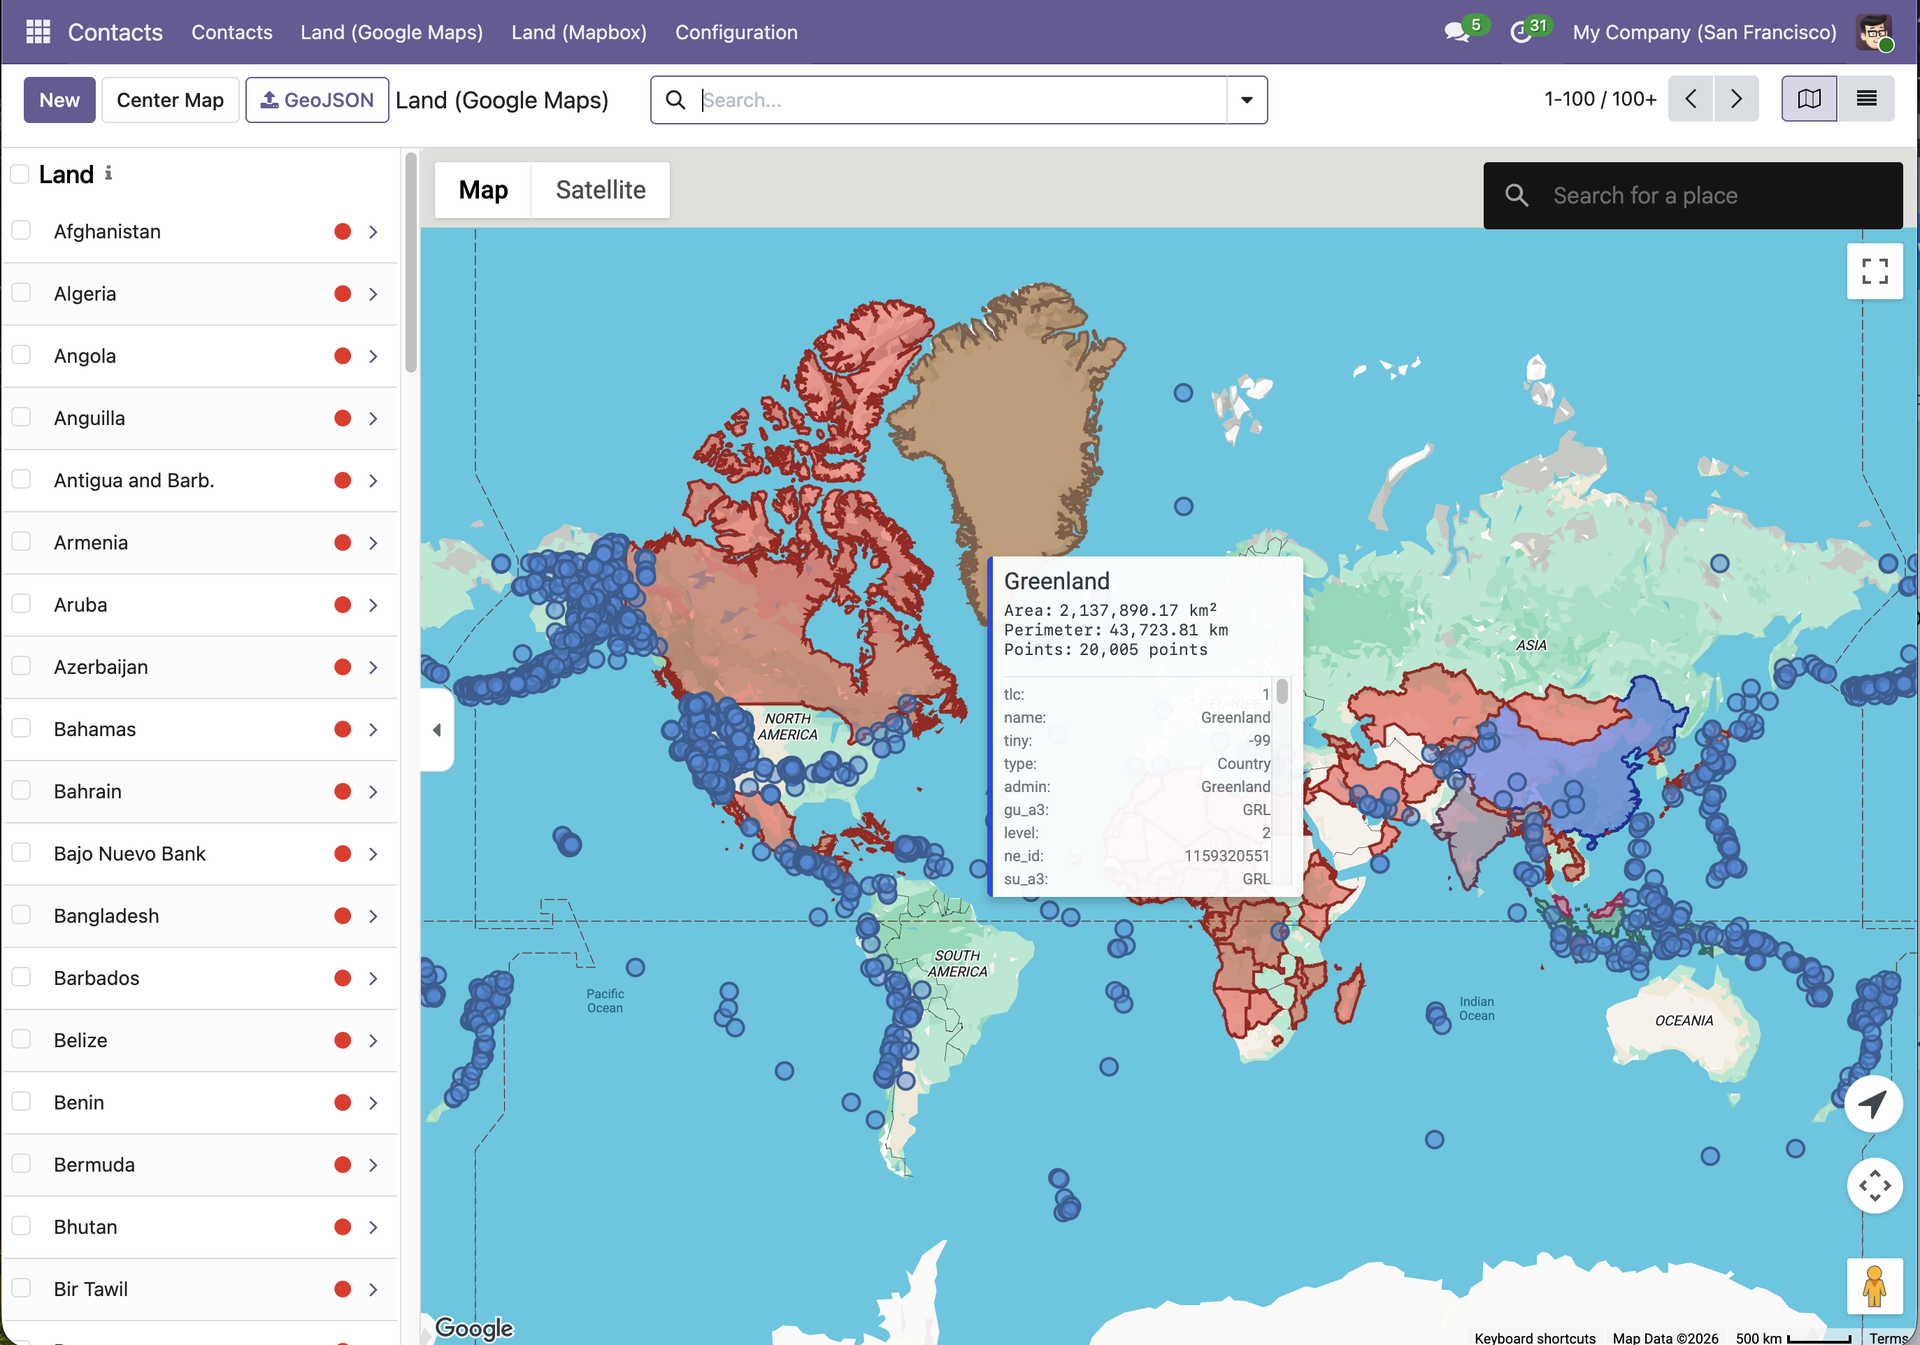This screenshot has width=1920, height=1345.
Task: Switch to the list view icon
Action: pos(1866,99)
